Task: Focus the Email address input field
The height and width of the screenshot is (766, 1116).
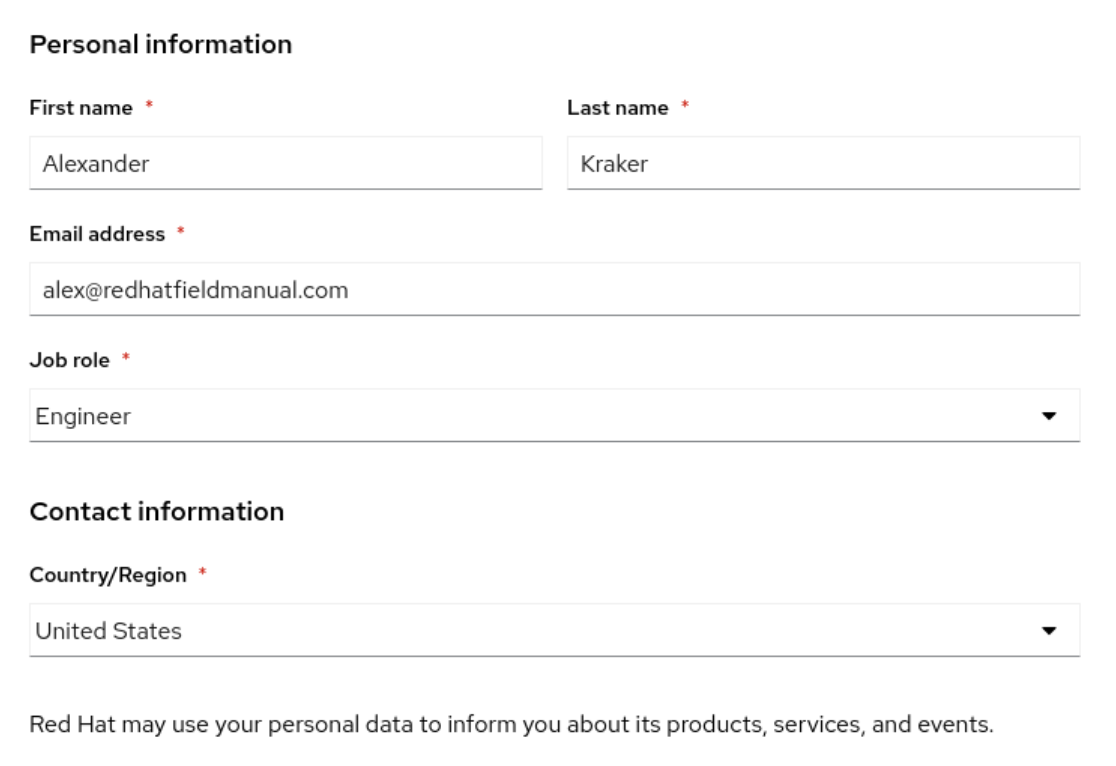Action: coord(554,290)
